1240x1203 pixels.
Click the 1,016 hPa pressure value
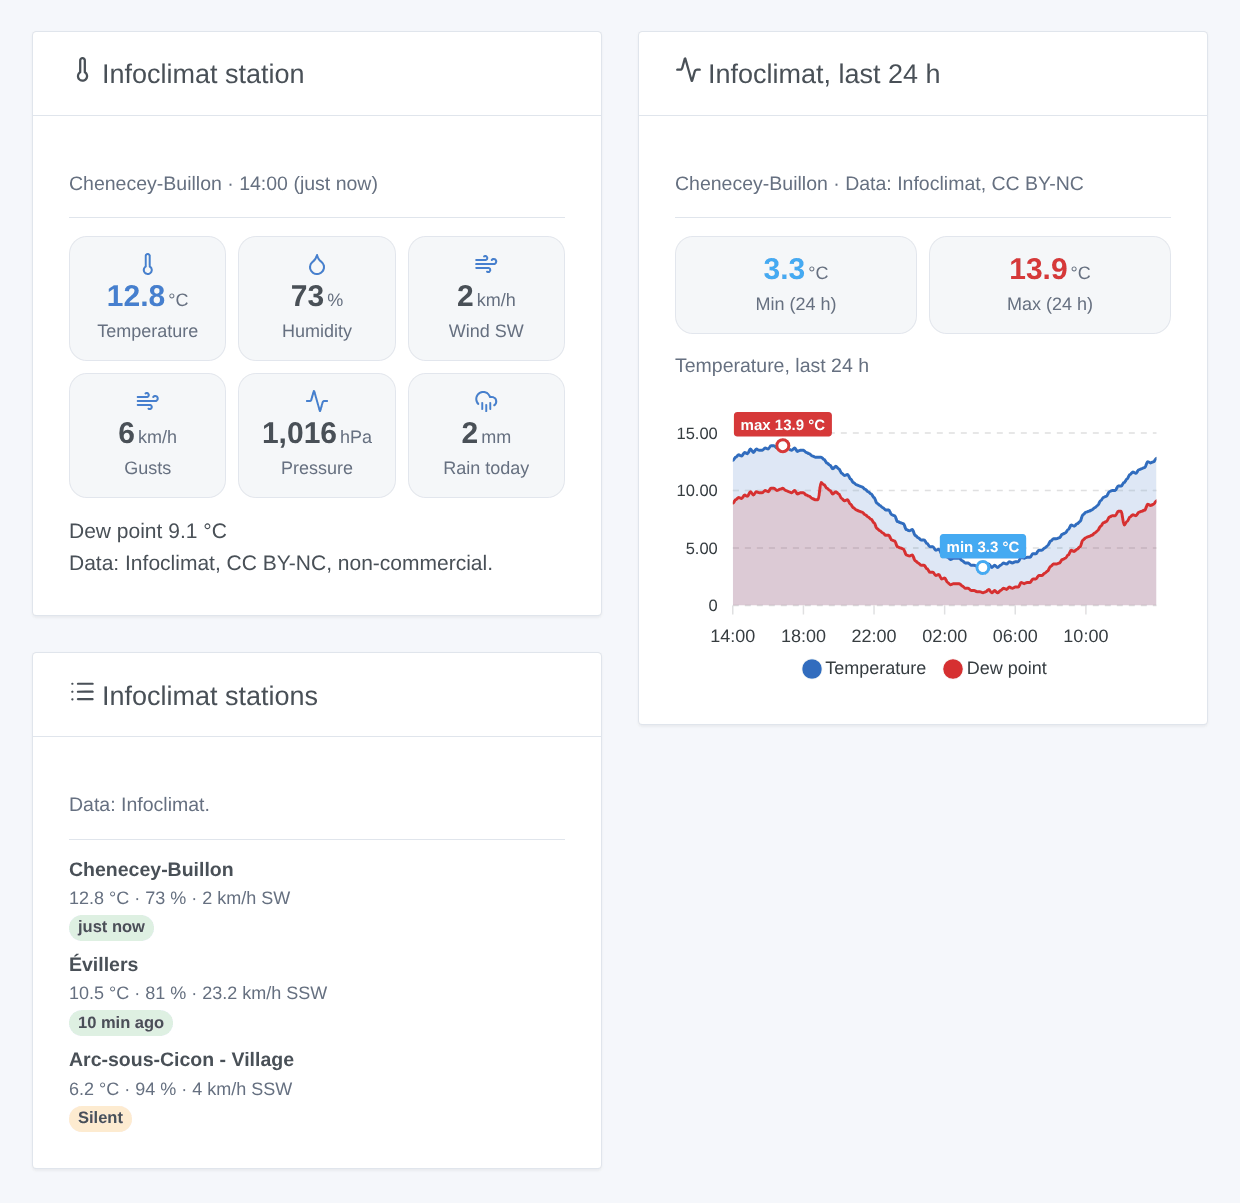tap(317, 433)
